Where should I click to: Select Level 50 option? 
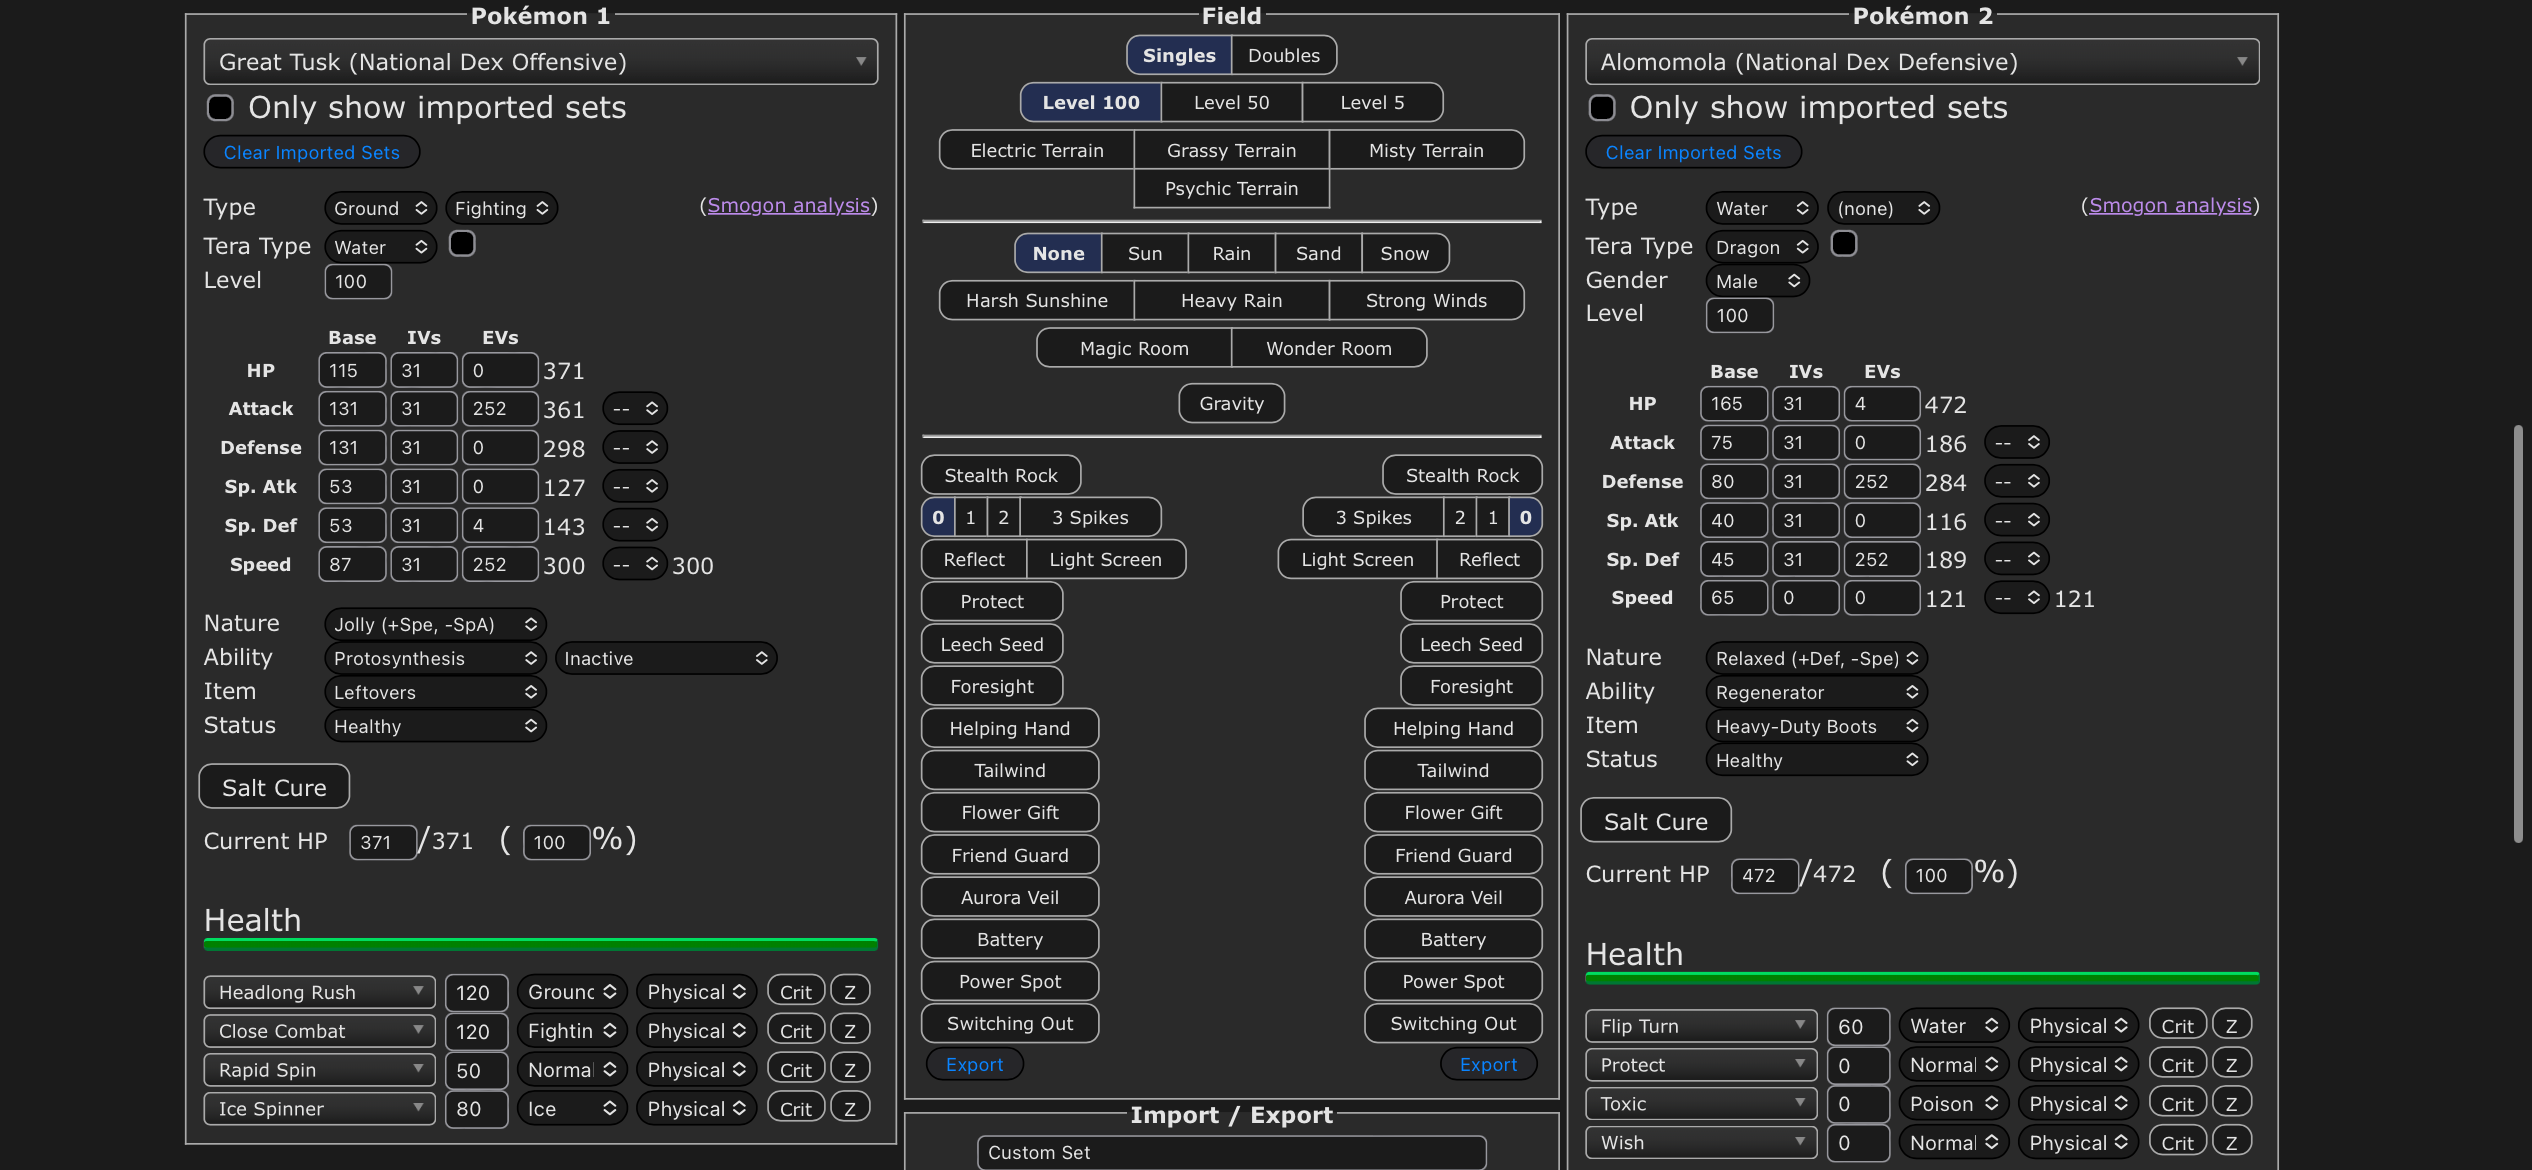pyautogui.click(x=1232, y=102)
